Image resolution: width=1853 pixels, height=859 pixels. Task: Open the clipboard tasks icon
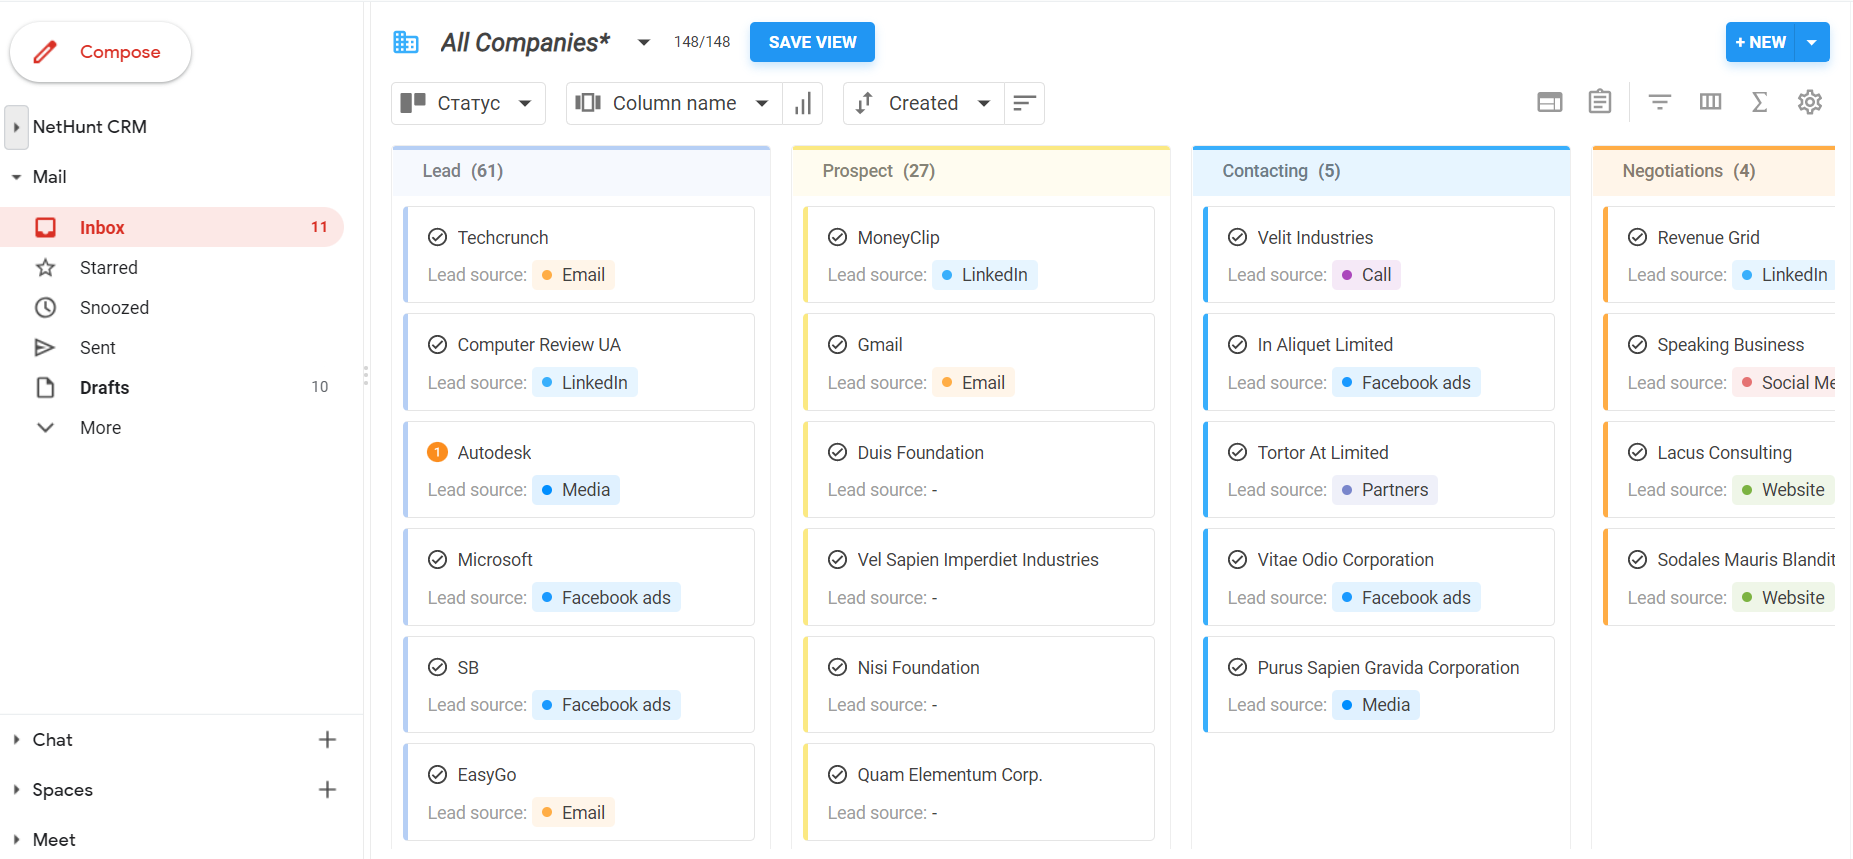coord(1599,102)
